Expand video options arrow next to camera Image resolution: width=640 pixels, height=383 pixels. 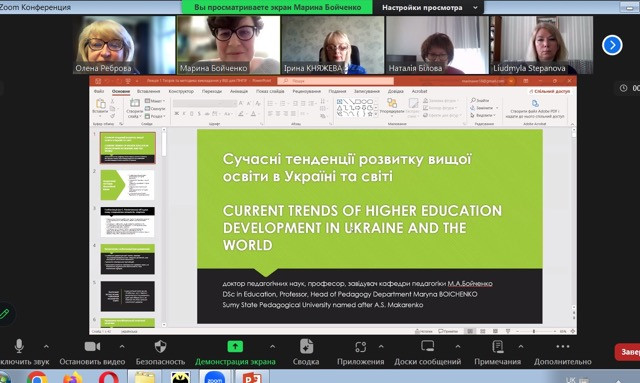pyautogui.click(x=122, y=347)
